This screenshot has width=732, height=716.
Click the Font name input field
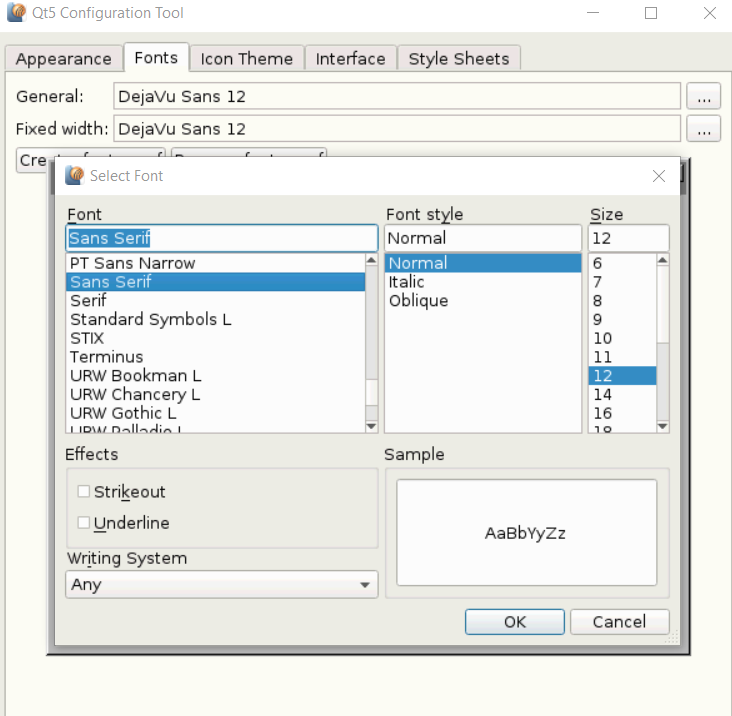(221, 238)
